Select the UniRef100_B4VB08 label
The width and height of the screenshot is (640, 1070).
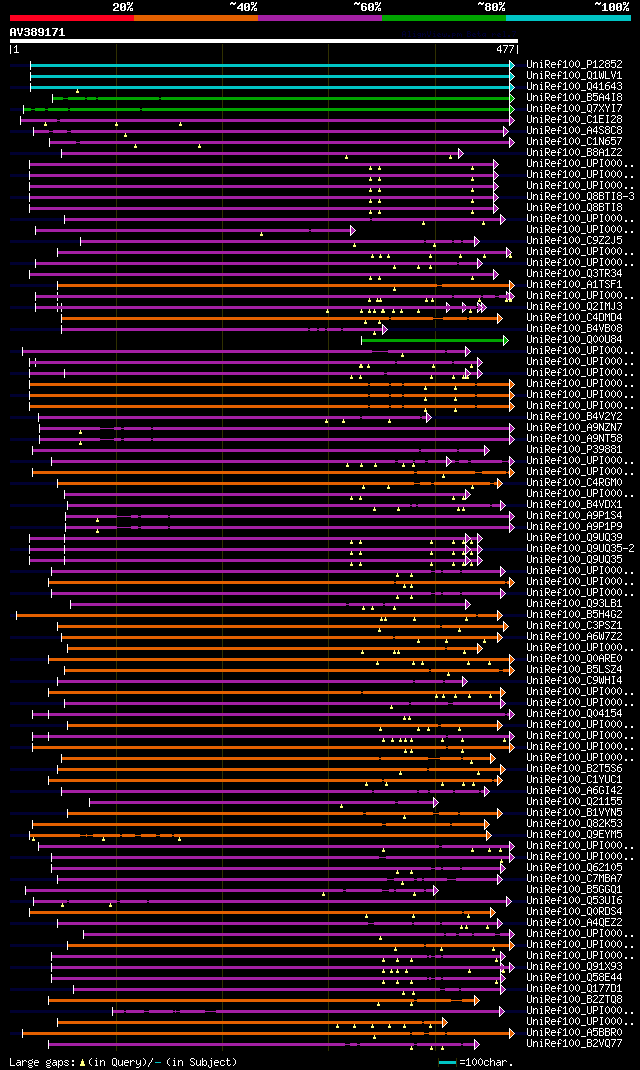click(x=574, y=328)
